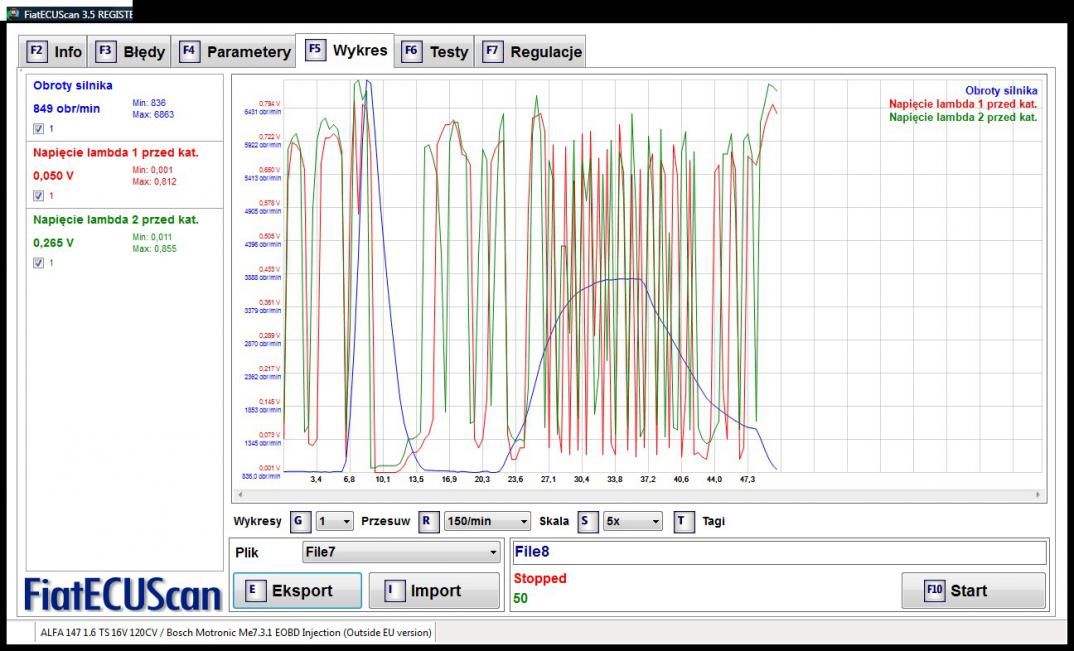The height and width of the screenshot is (651, 1074).
Task: Uncheck the Napięcie lambda 1 checkbox
Action: pos(38,195)
